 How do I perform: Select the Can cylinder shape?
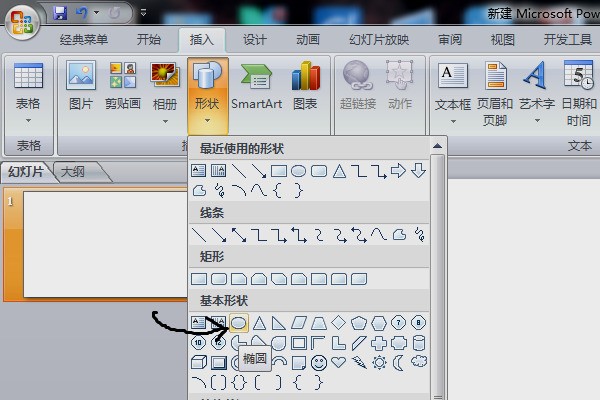[x=419, y=342]
